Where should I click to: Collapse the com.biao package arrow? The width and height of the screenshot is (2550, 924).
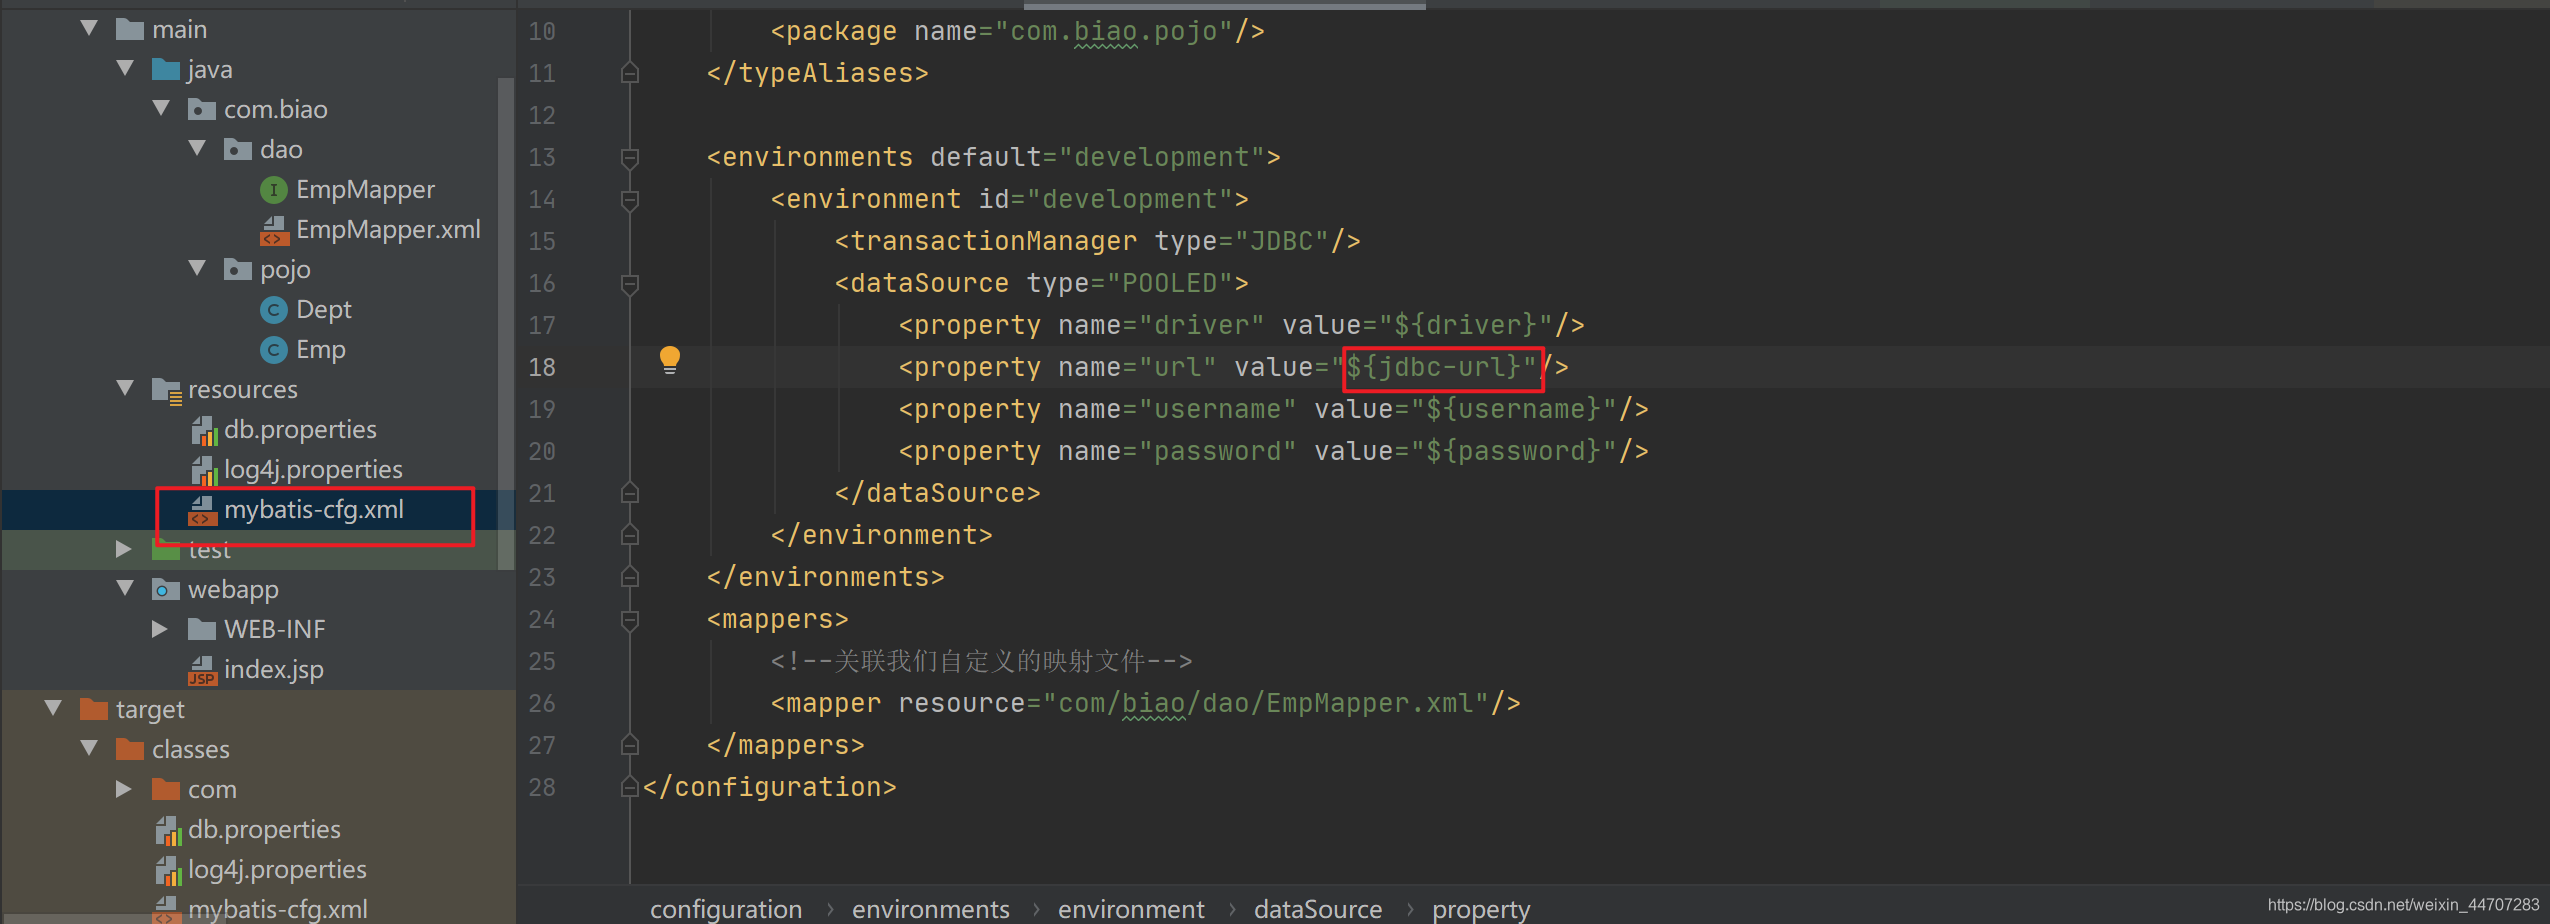coord(161,109)
